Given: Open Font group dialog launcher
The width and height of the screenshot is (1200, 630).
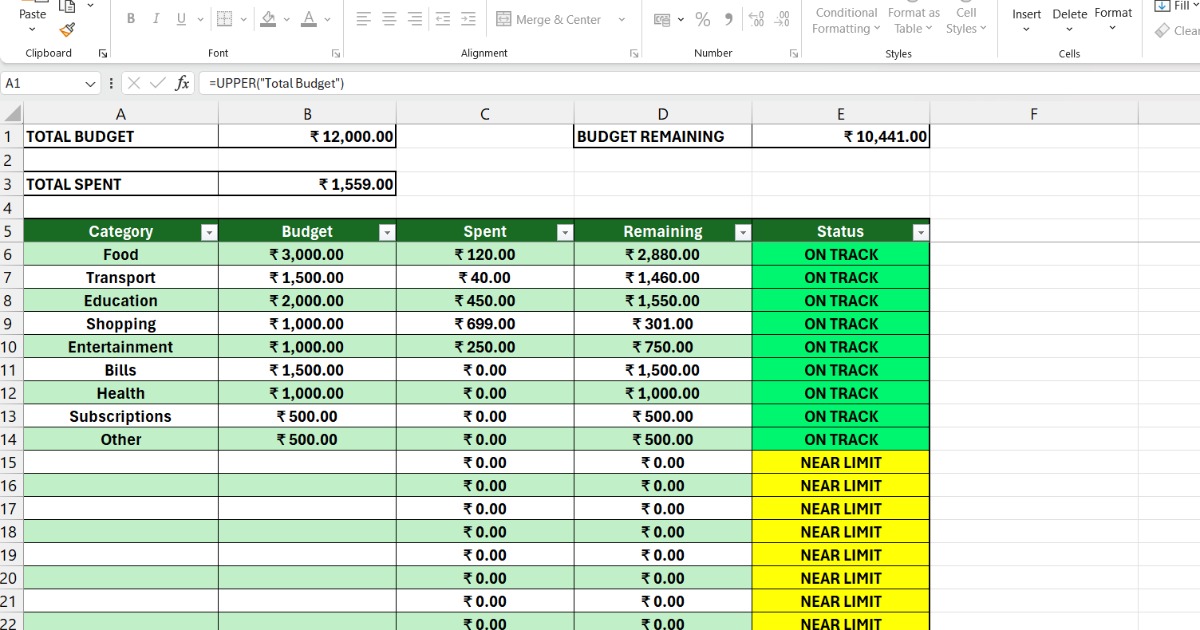Looking at the screenshot, I should tap(336, 53).
